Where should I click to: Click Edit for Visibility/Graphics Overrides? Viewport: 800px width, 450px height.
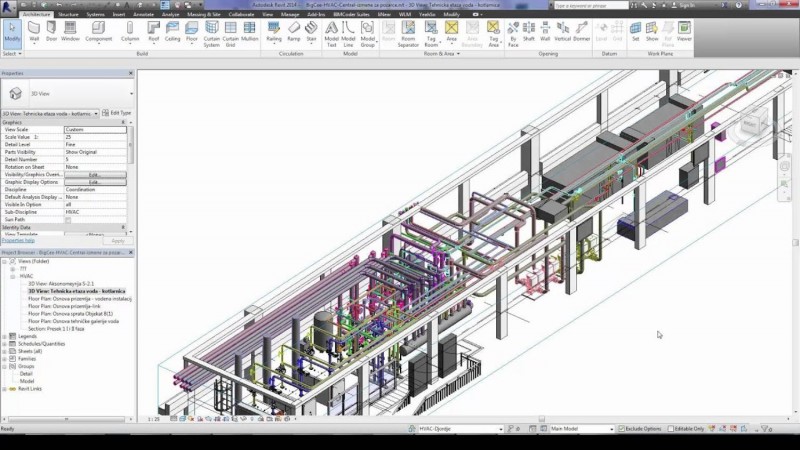coord(95,174)
